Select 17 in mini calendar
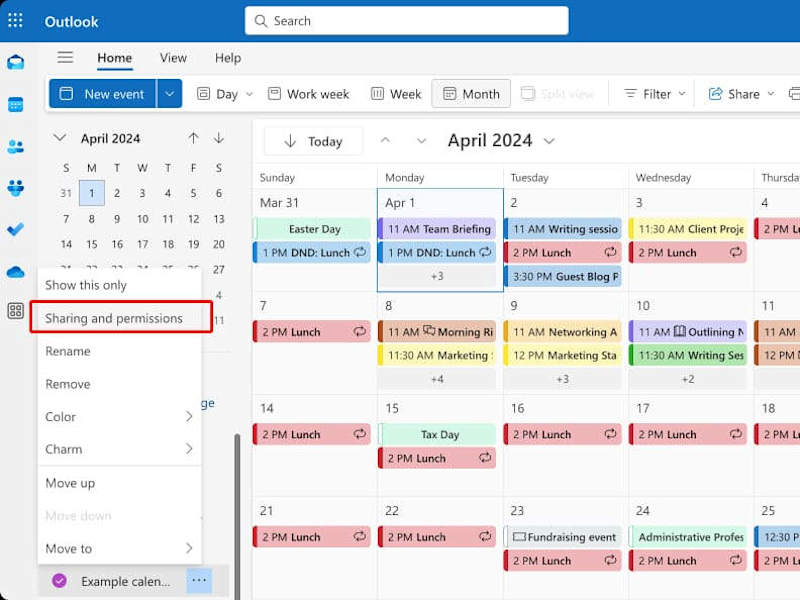Viewport: 800px width, 600px height. 142,244
